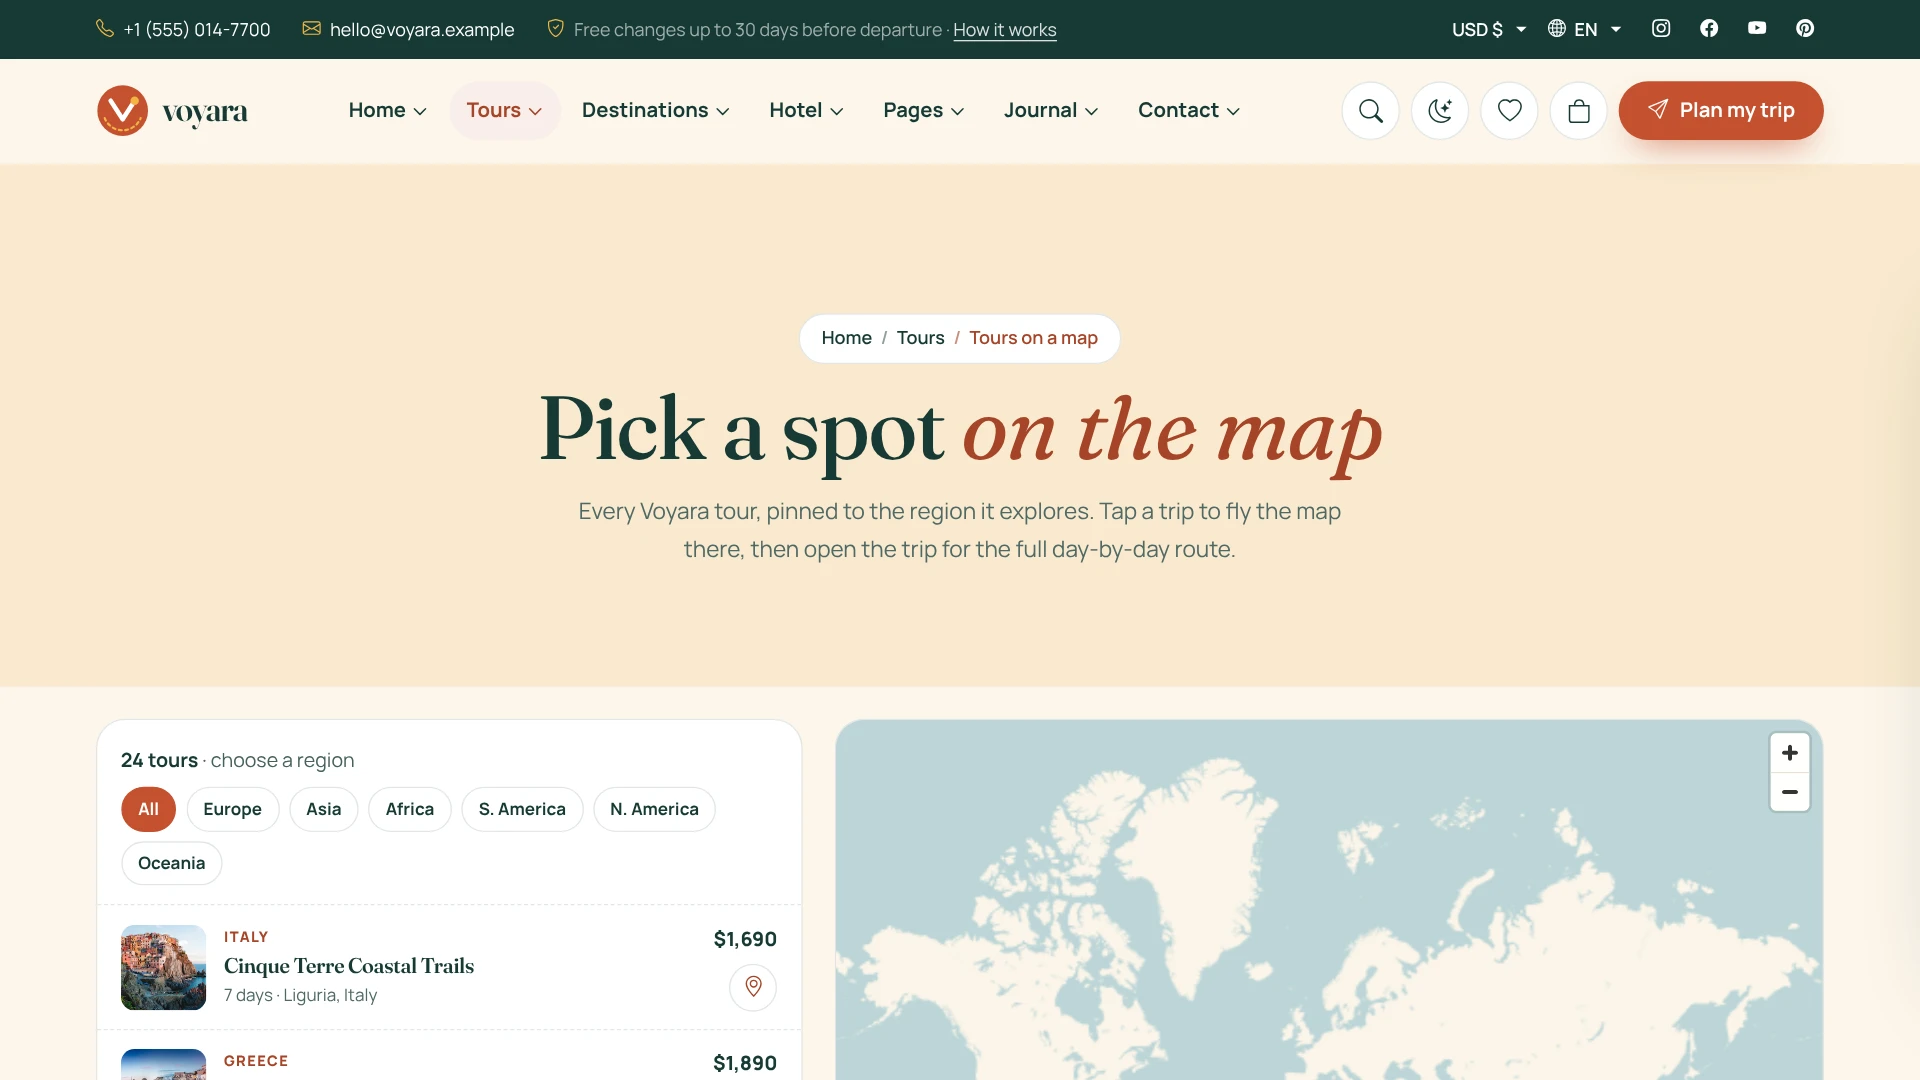The width and height of the screenshot is (1920, 1080).
Task: Toggle dark mode with moon icon
Action: pyautogui.click(x=1440, y=111)
